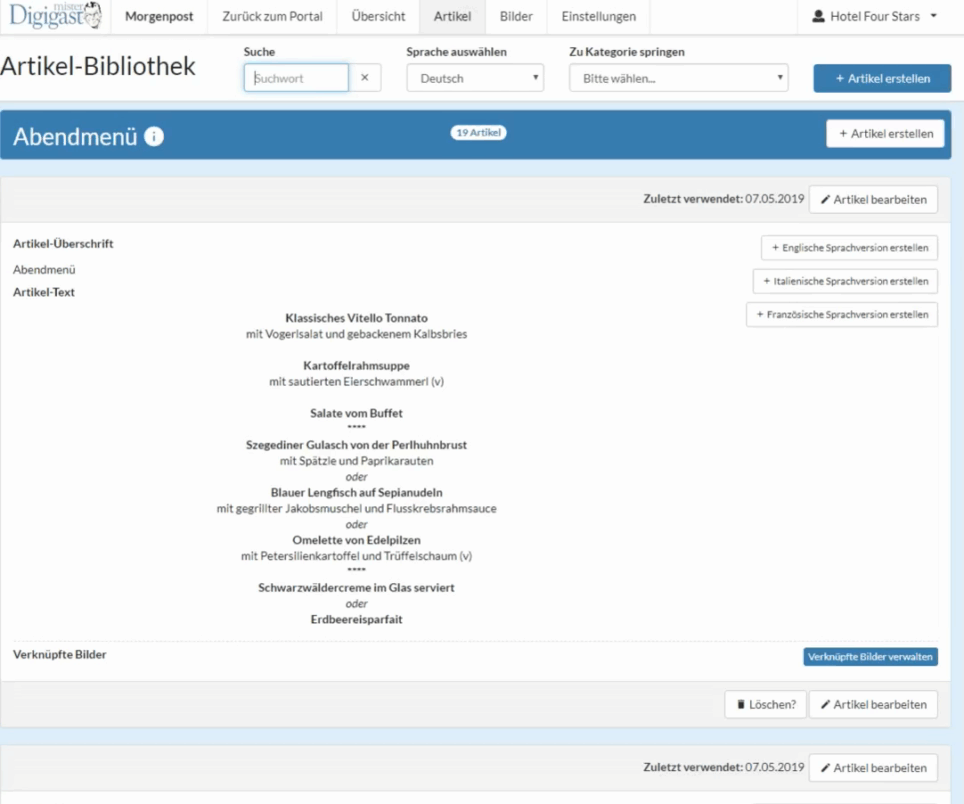This screenshot has height=804, width=964.
Task: Go to the Übersicht tab
Action: pos(378,17)
